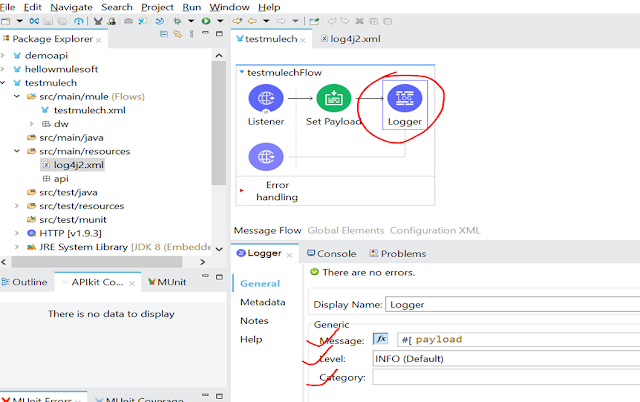Close the testmulech editor tab
Viewport: 640px width, 402px height.
[x=303, y=40]
